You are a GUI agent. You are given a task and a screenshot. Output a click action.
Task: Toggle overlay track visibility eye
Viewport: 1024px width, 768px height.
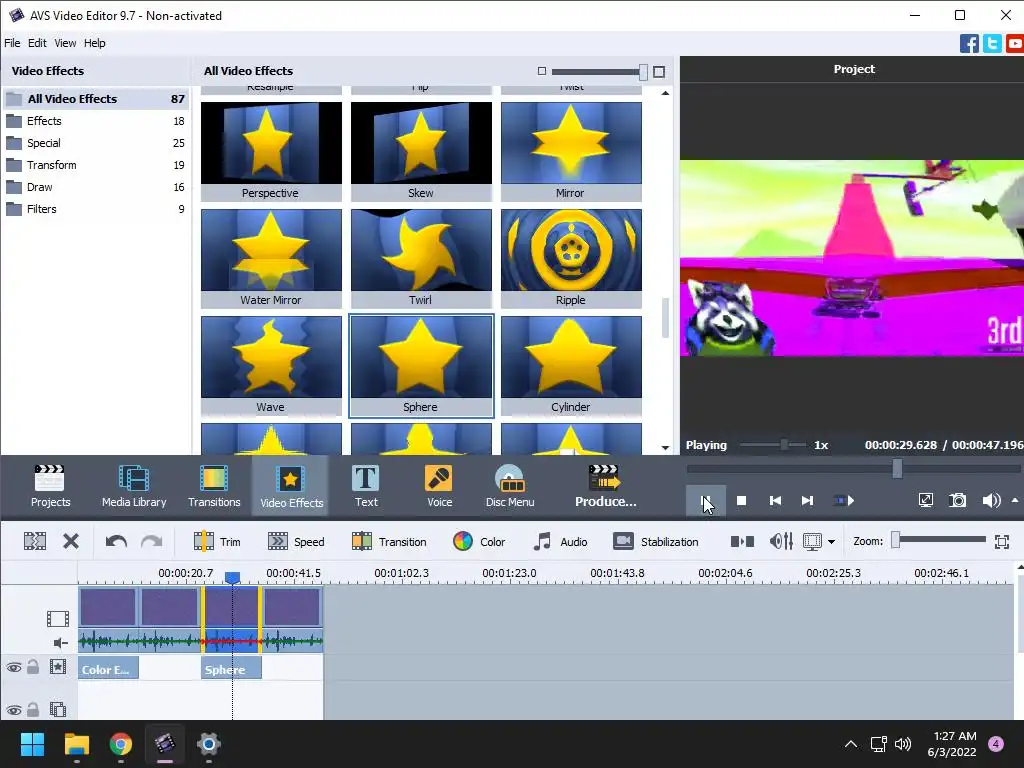coord(14,710)
